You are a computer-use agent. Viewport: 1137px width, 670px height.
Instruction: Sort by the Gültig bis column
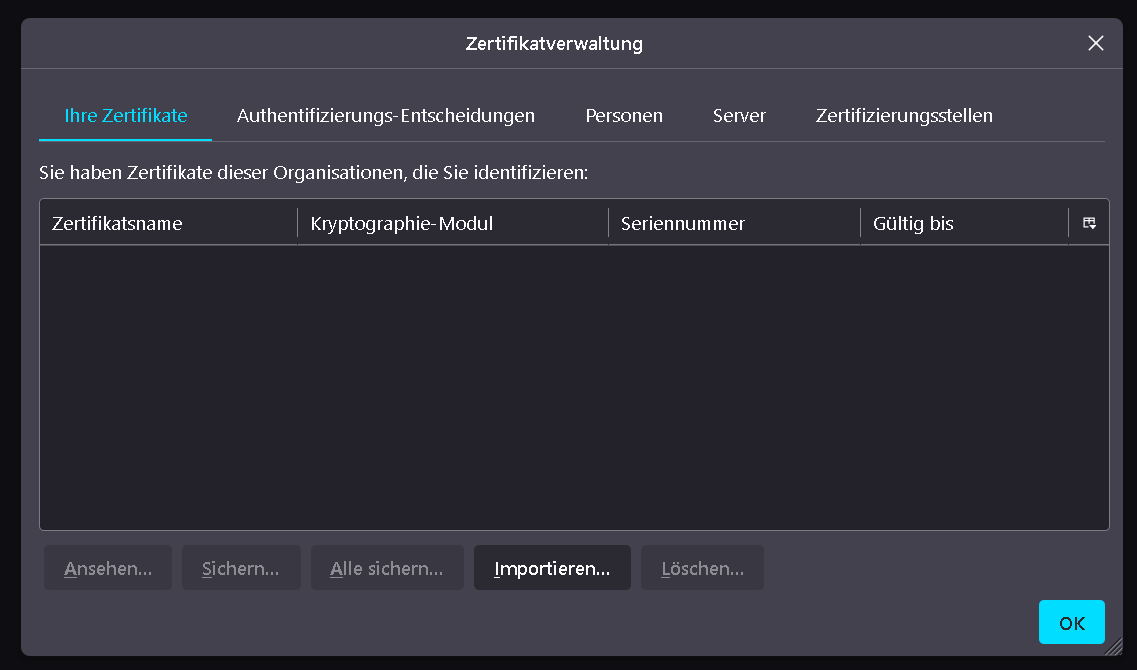click(x=964, y=223)
